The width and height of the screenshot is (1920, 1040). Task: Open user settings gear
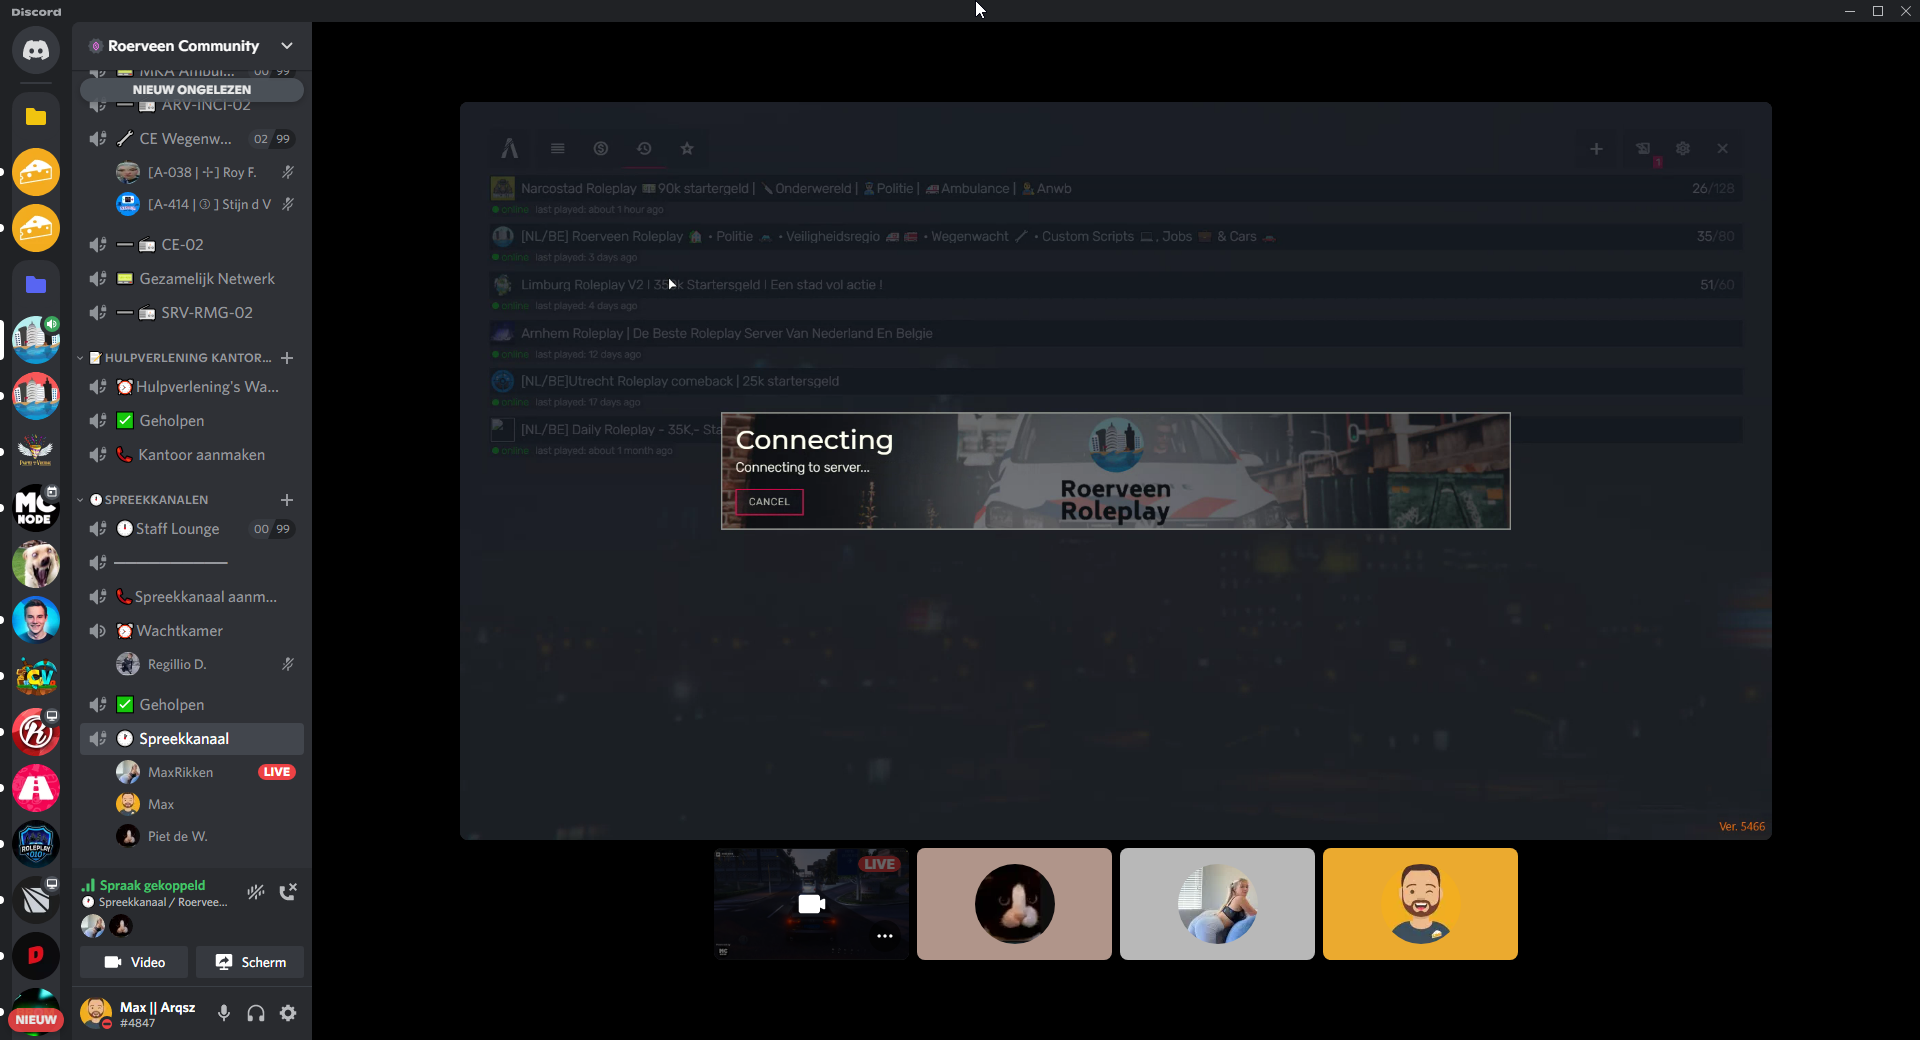point(288,1013)
